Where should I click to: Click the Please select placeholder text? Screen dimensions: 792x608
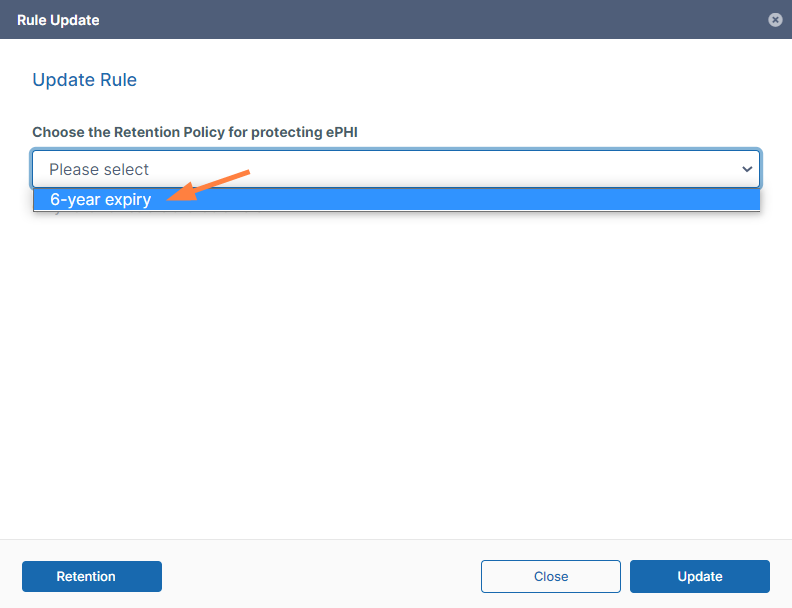tap(99, 170)
